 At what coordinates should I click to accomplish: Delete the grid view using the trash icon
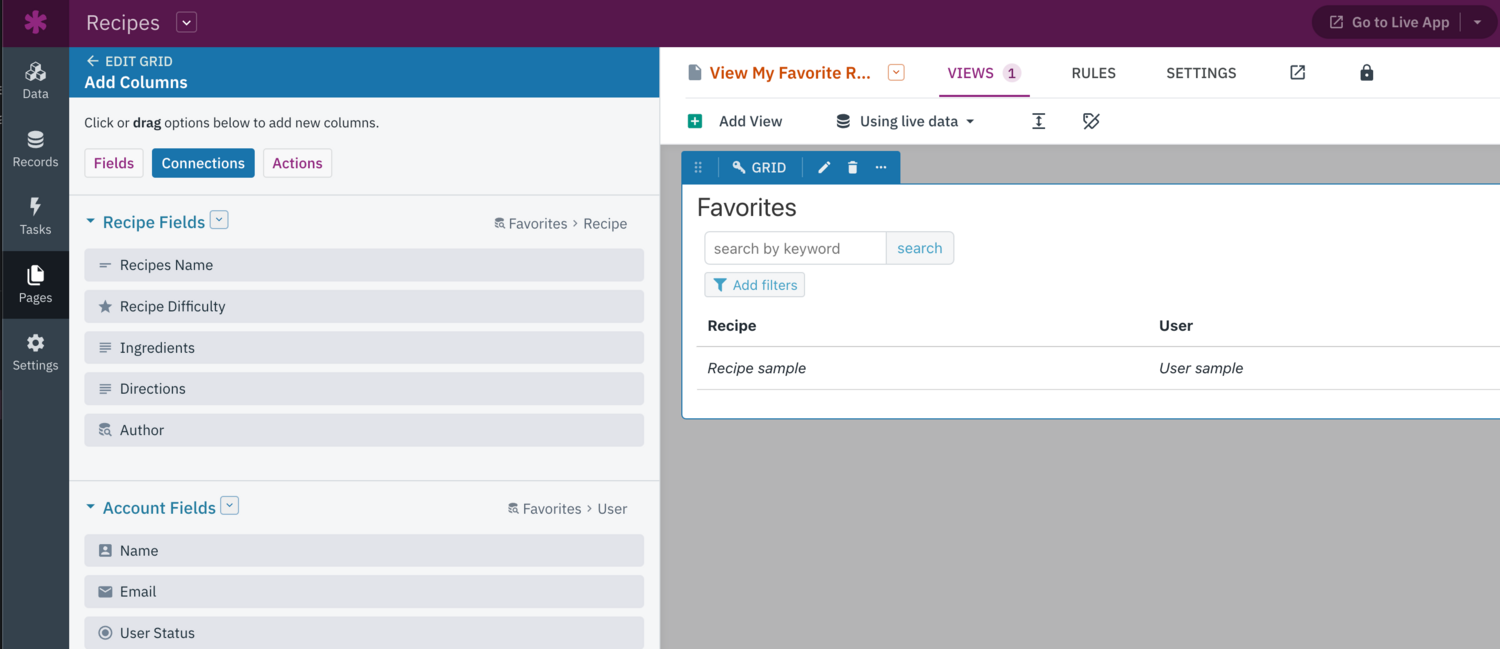pyautogui.click(x=851, y=167)
